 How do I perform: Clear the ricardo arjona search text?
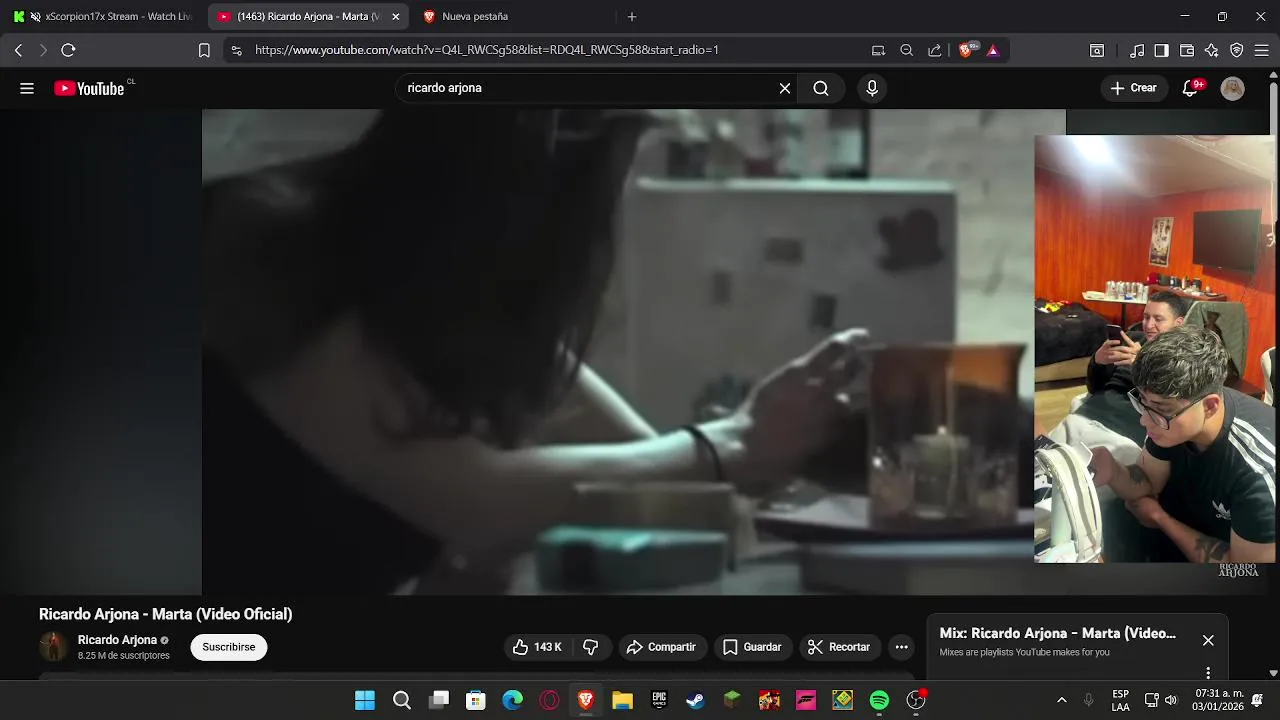(785, 88)
